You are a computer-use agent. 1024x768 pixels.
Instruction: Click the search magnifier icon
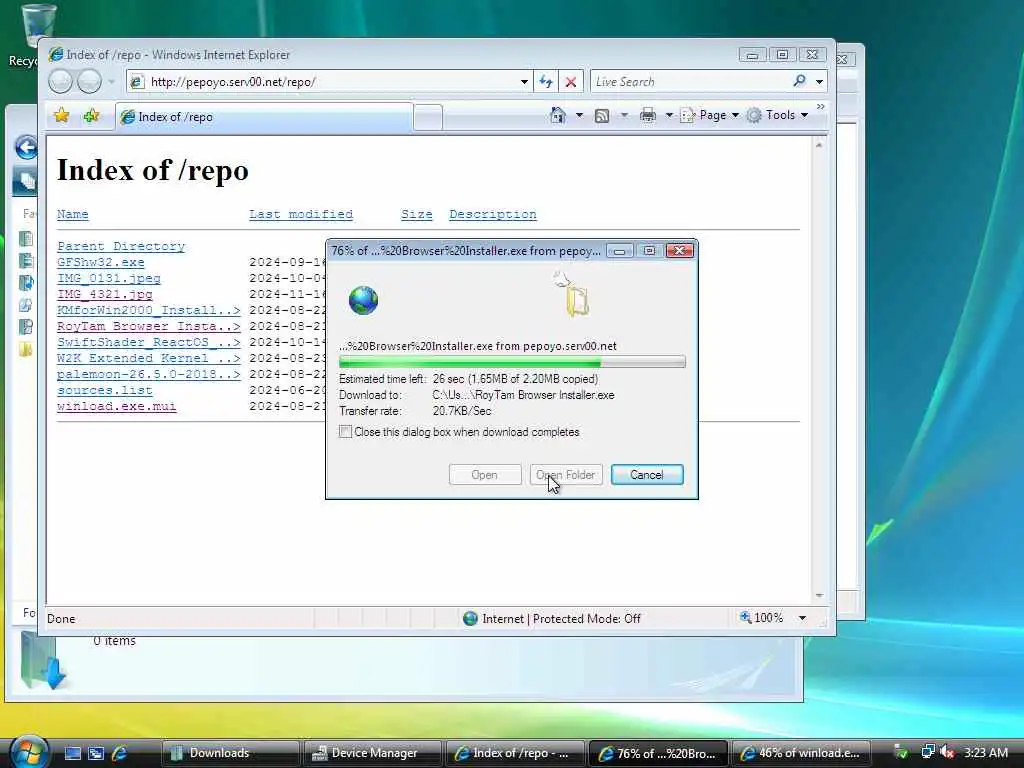click(x=799, y=81)
